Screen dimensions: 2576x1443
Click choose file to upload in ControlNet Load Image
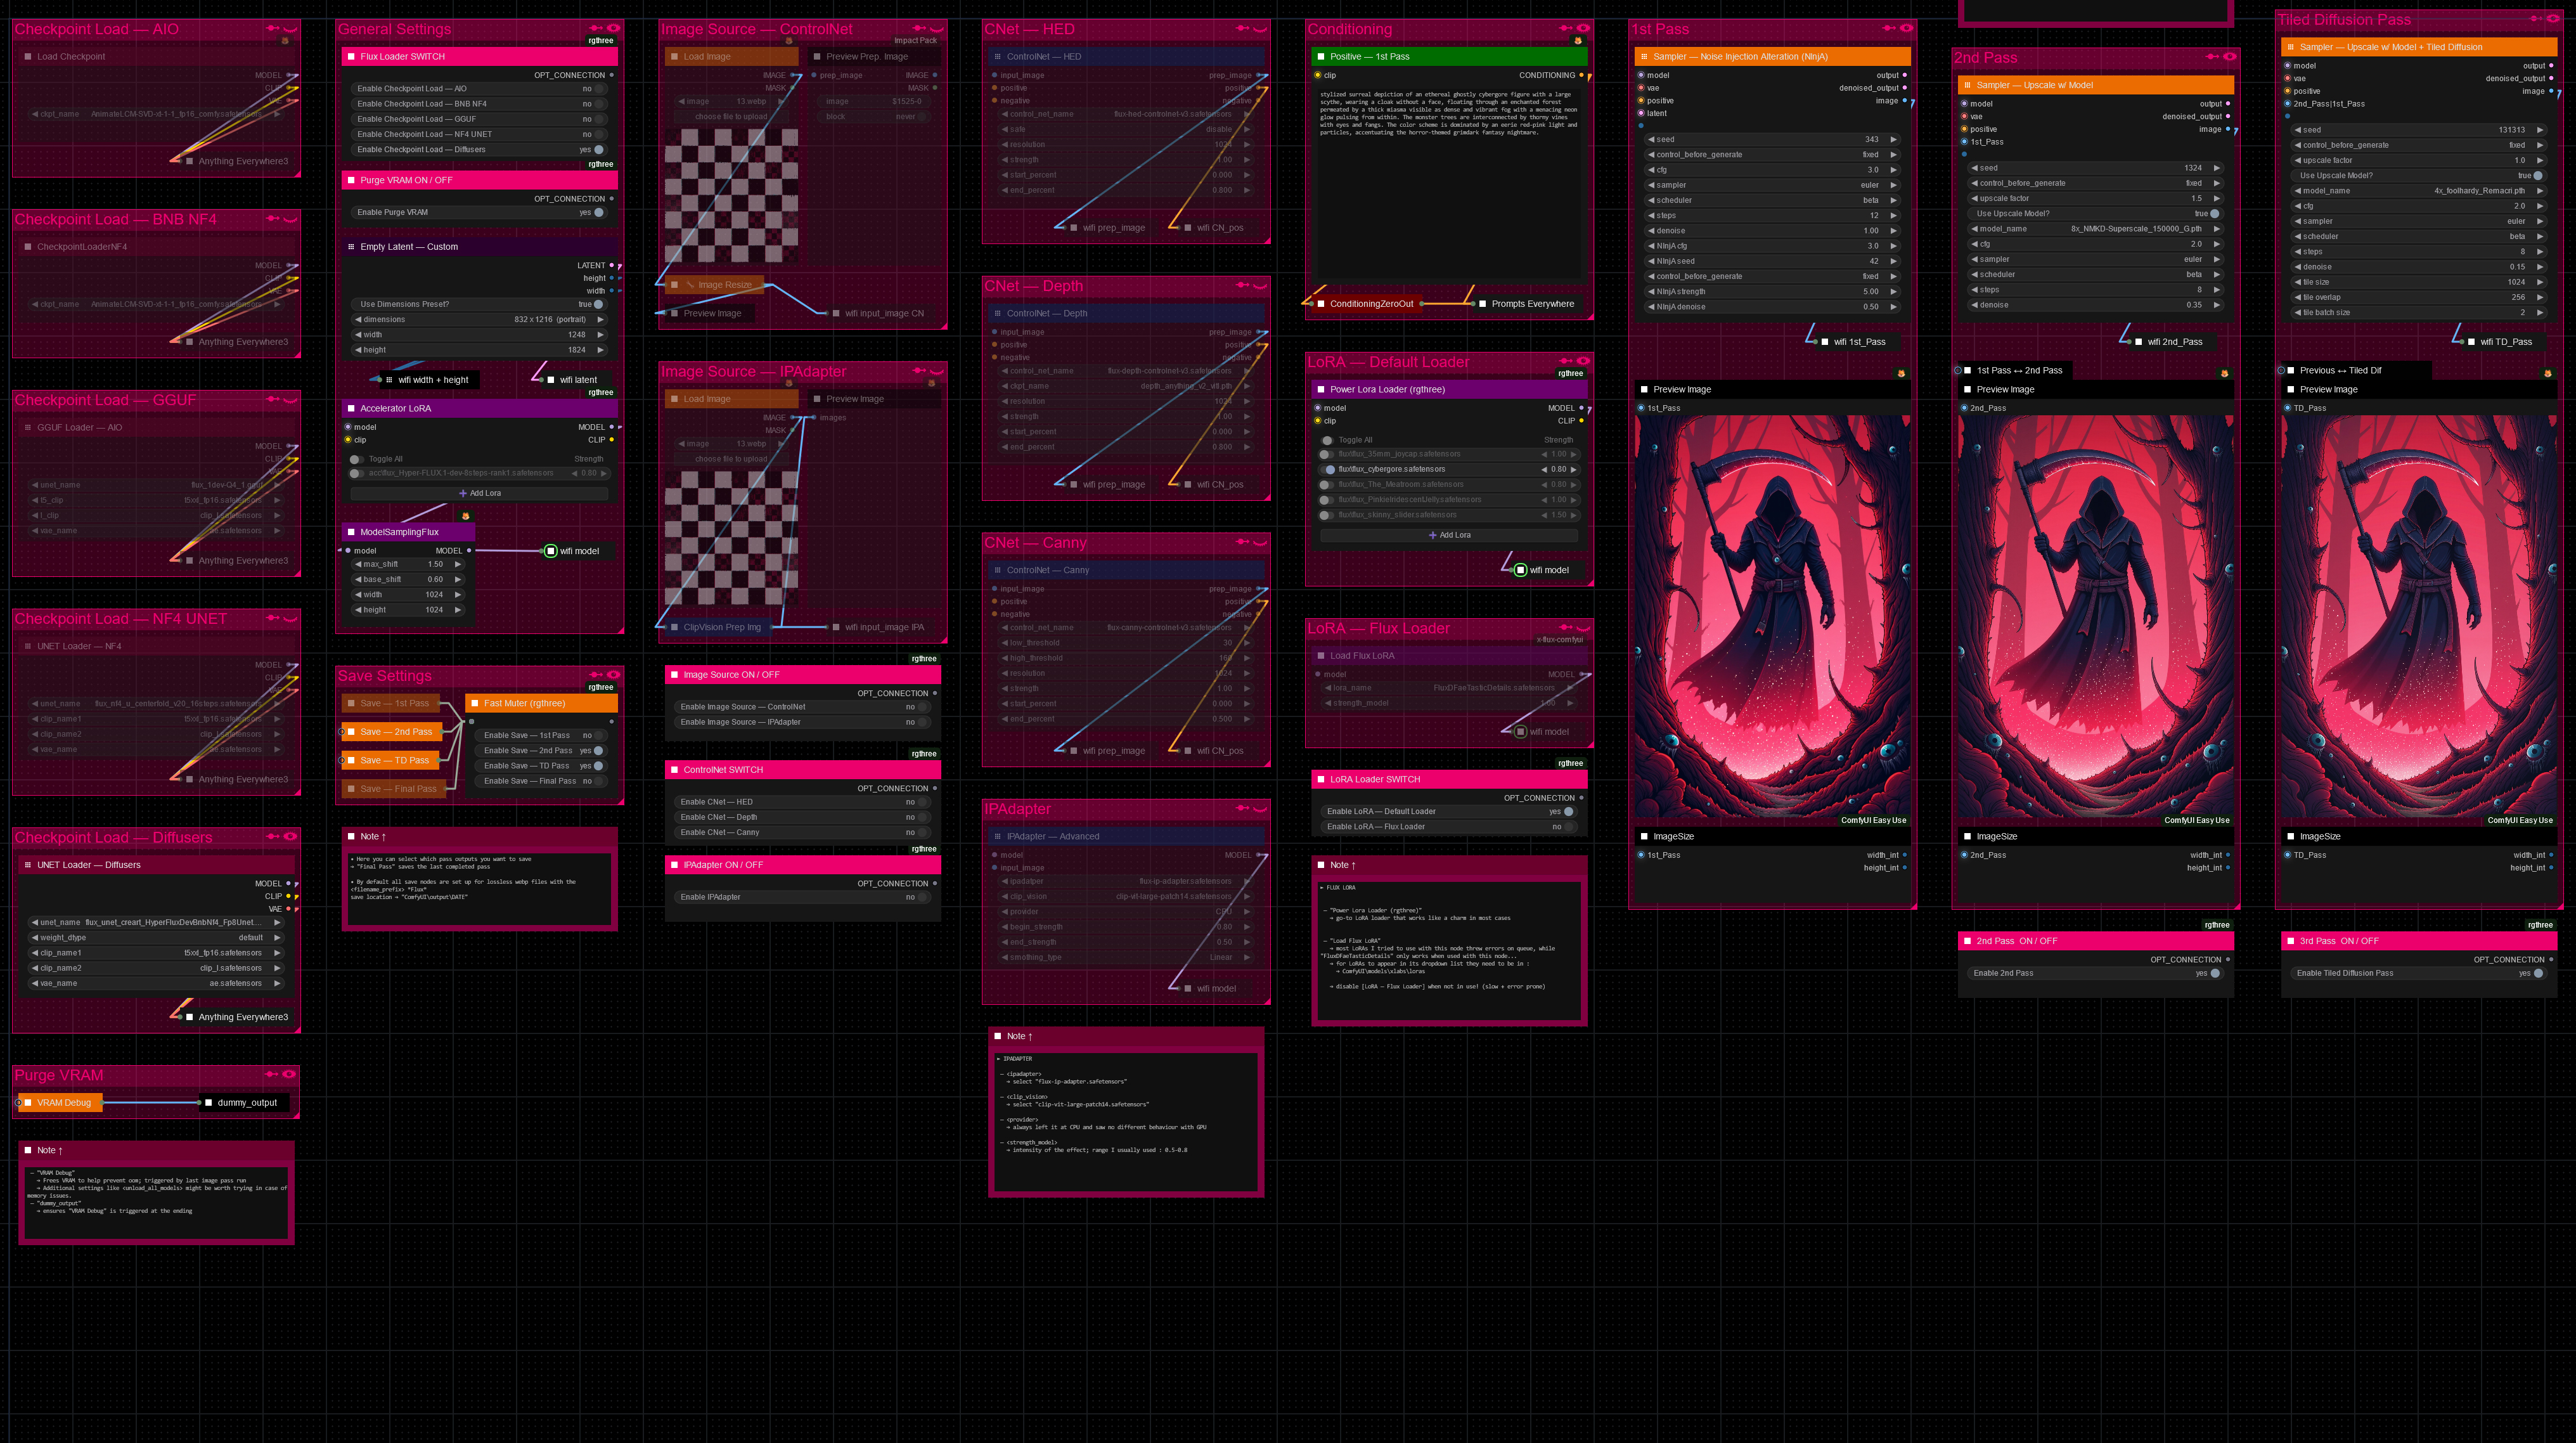[731, 116]
